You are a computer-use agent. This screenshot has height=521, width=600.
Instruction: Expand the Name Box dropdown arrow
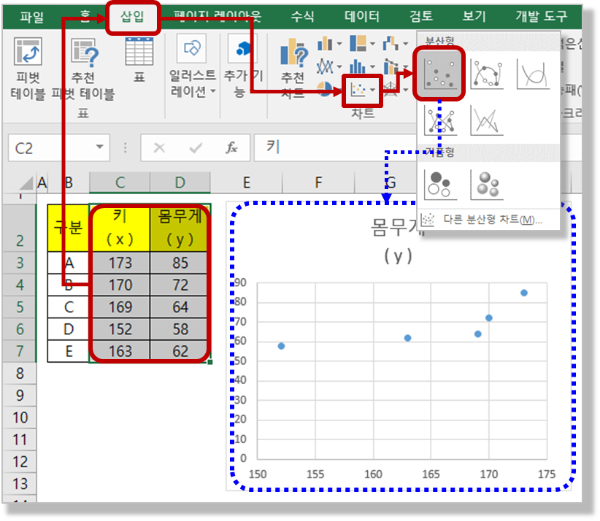[x=100, y=147]
